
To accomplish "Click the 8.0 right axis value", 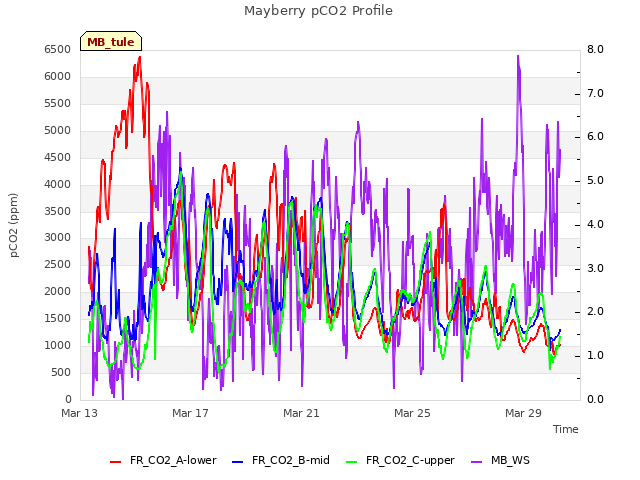I will click(595, 49).
